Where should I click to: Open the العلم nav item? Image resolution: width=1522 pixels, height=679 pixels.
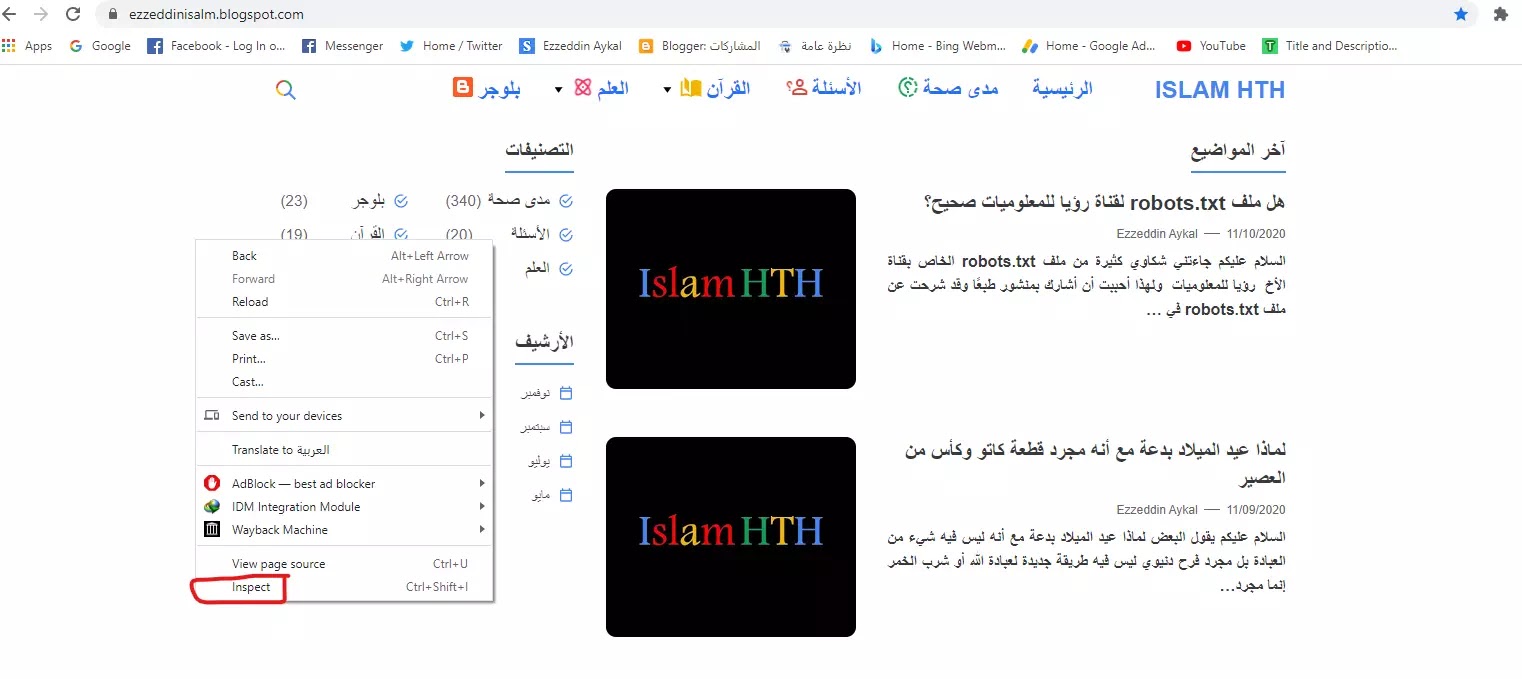(601, 88)
